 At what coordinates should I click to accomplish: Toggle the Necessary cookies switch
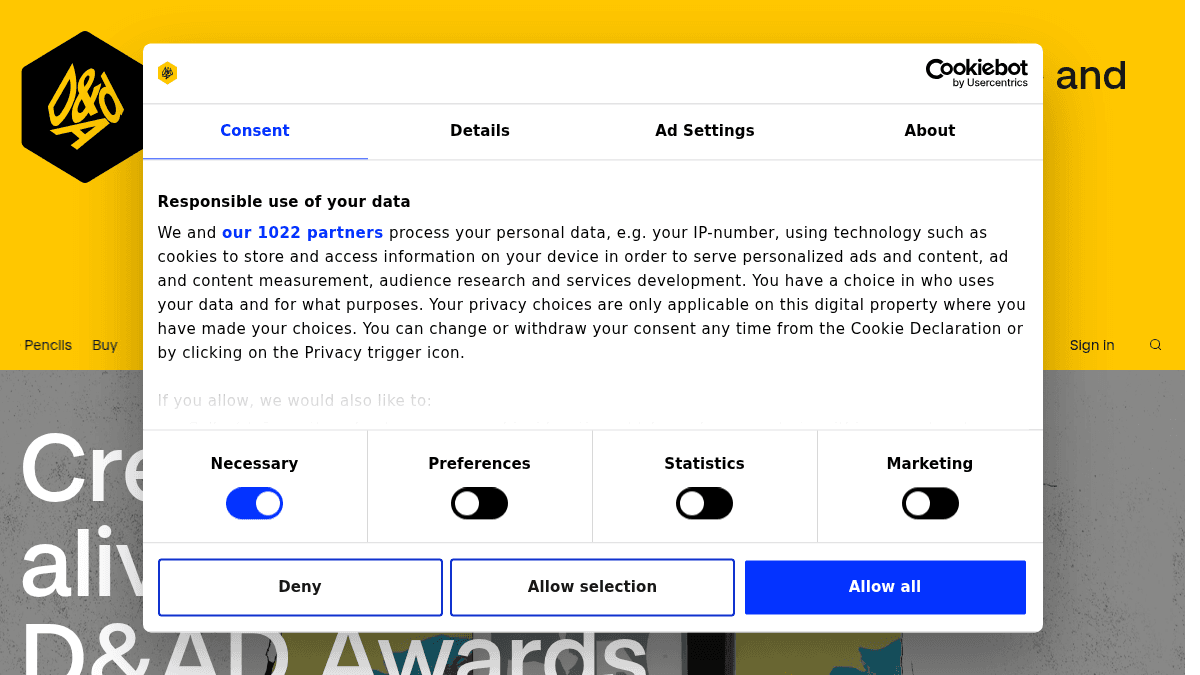click(x=254, y=503)
